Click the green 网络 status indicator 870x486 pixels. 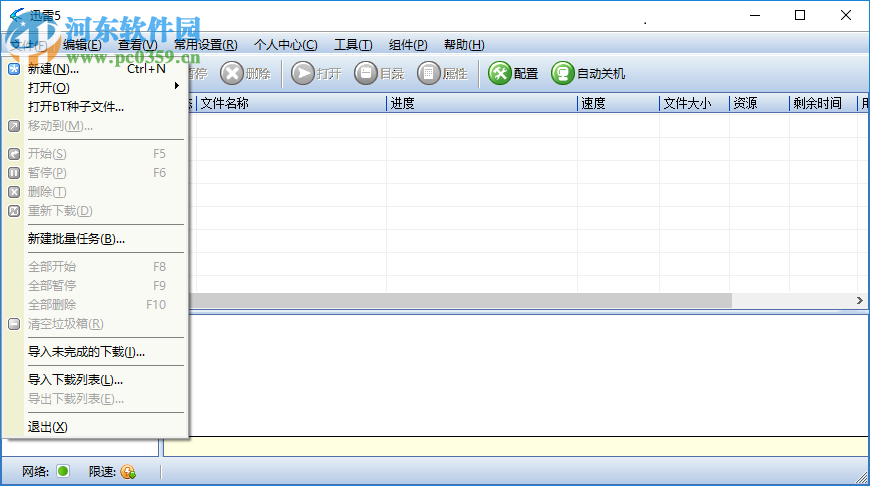[x=63, y=472]
